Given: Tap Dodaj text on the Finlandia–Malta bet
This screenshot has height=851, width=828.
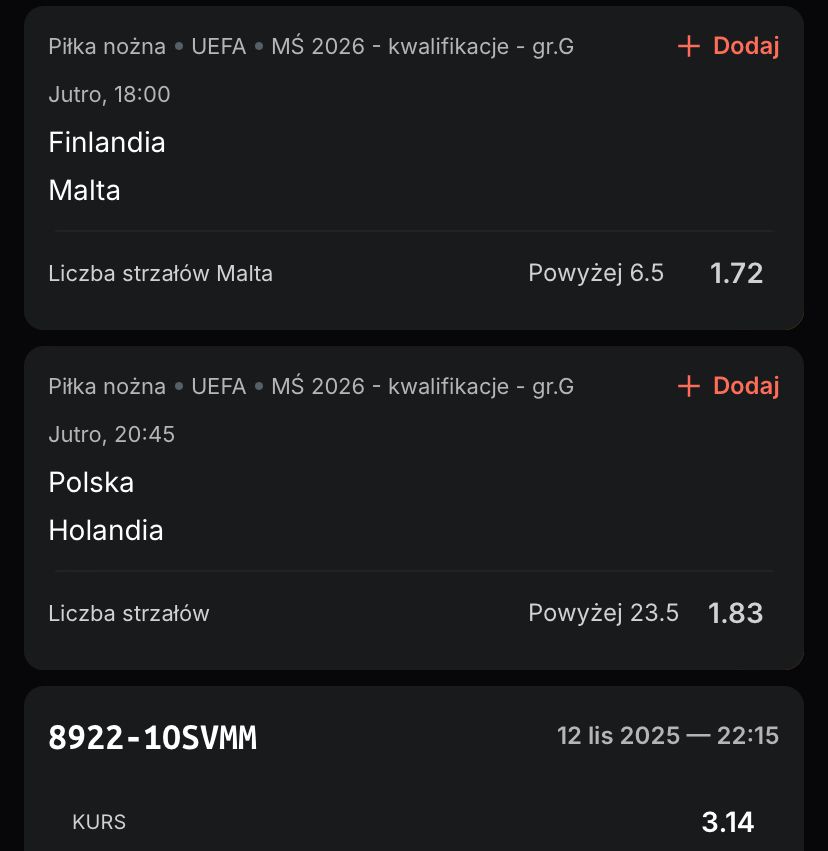Looking at the screenshot, I should 745,46.
